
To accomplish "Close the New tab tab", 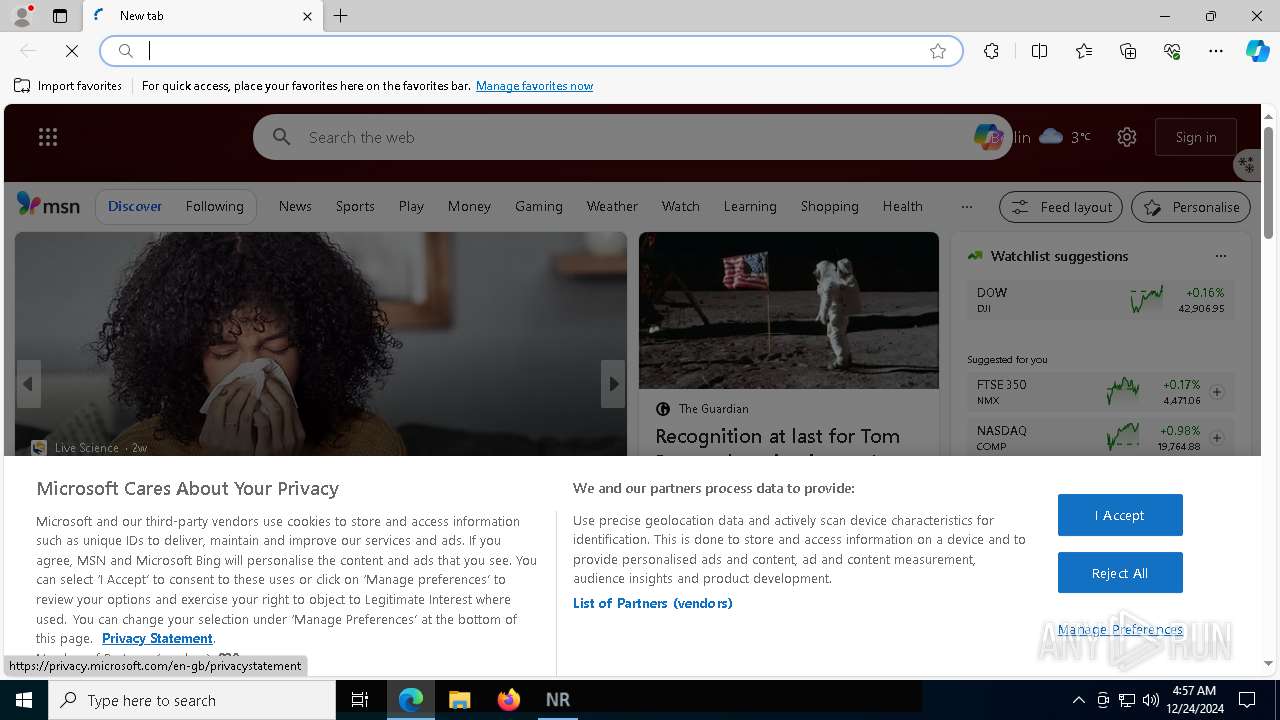I will click(x=307, y=16).
